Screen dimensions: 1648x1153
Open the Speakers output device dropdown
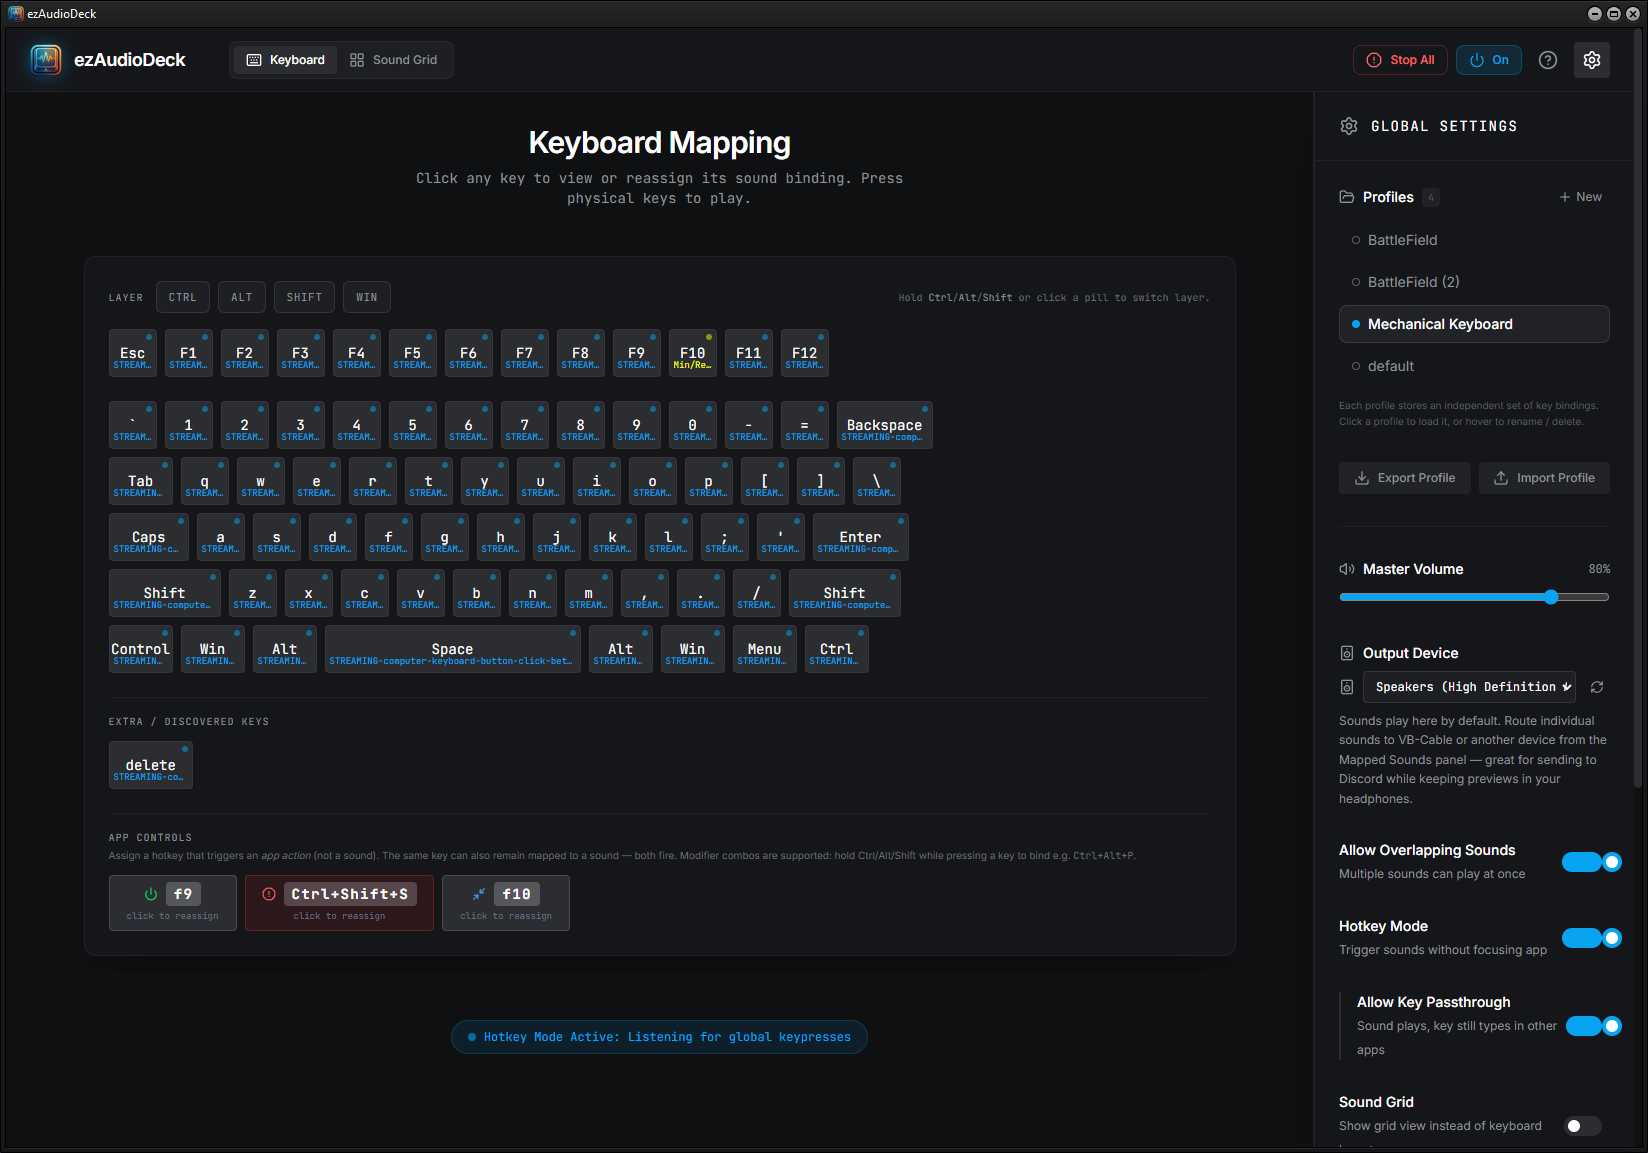[x=1468, y=687]
